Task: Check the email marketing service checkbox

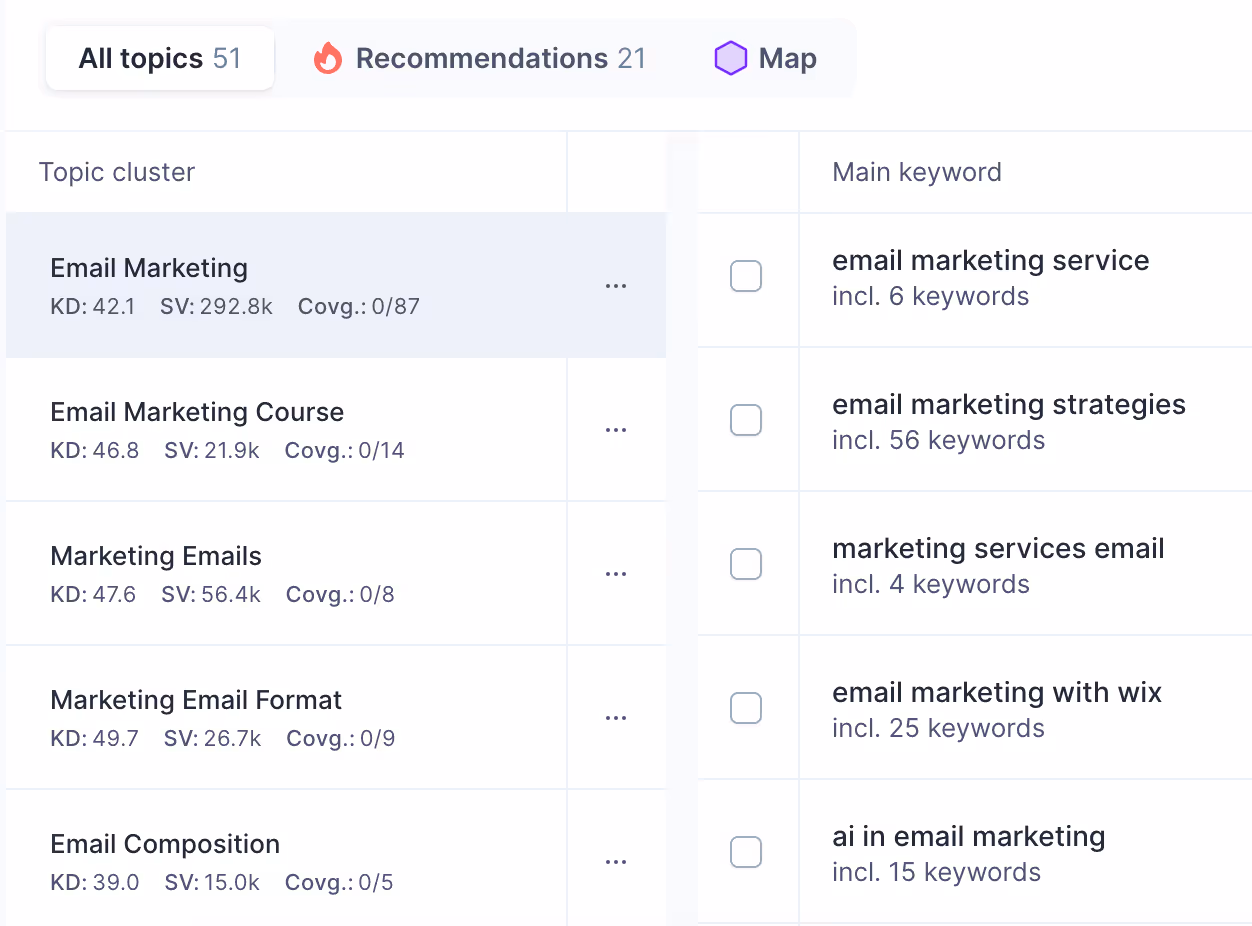Action: click(746, 276)
